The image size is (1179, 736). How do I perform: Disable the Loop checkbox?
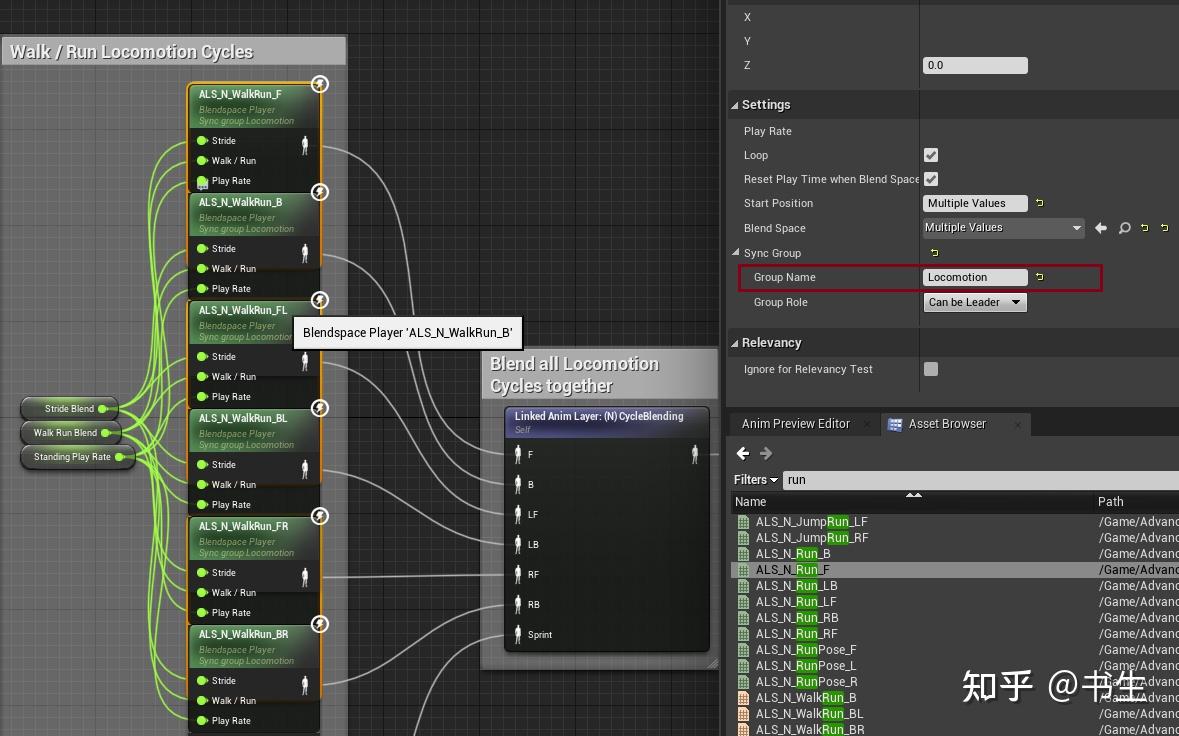pyautogui.click(x=930, y=155)
